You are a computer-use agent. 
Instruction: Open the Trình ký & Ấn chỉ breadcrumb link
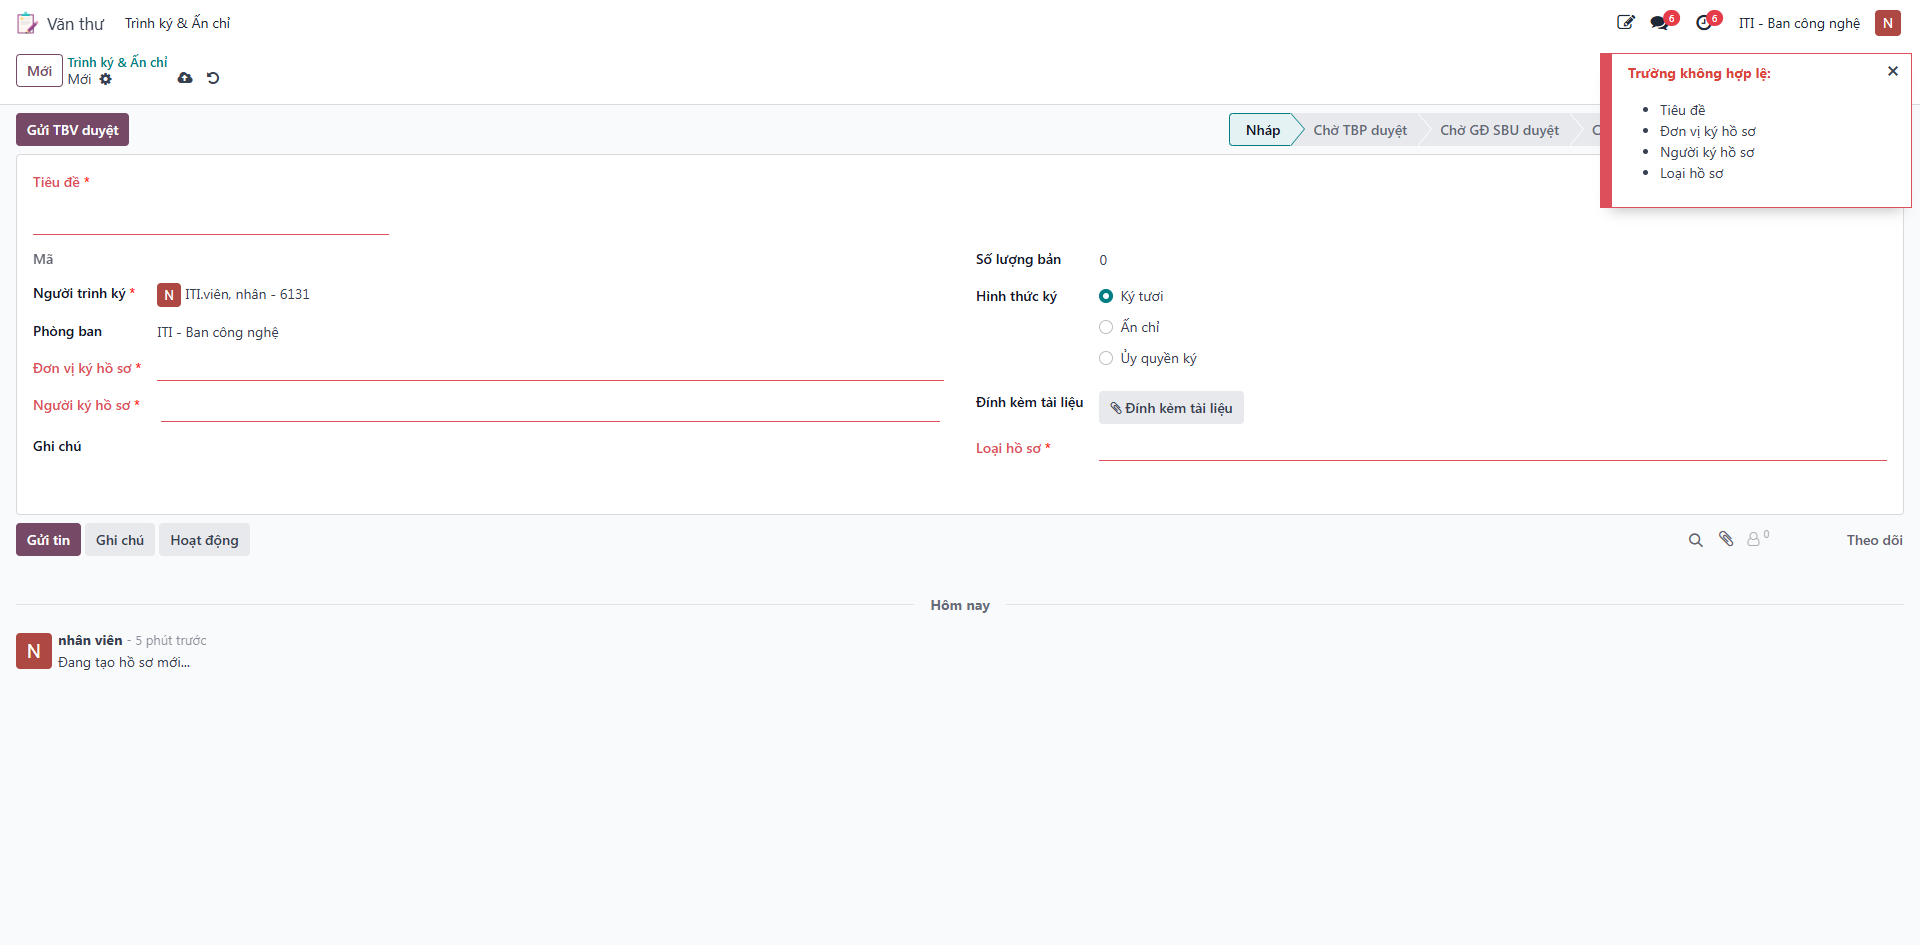tap(117, 62)
